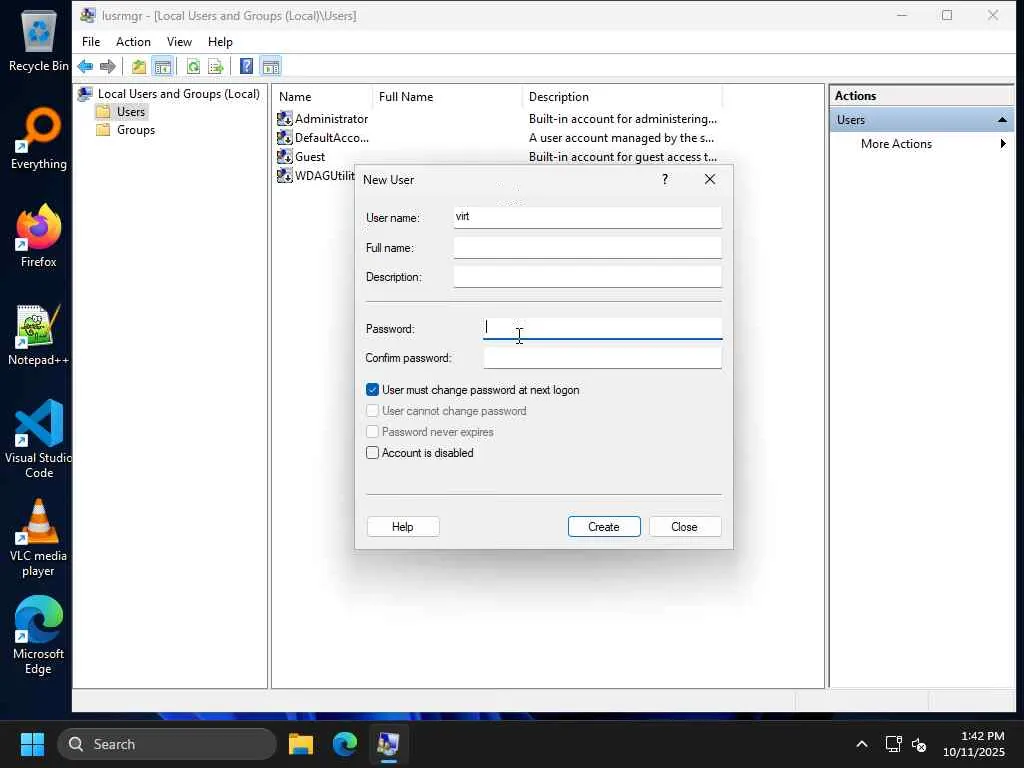Collapse the Users section in Actions pane
1024x768 pixels.
click(1002, 120)
